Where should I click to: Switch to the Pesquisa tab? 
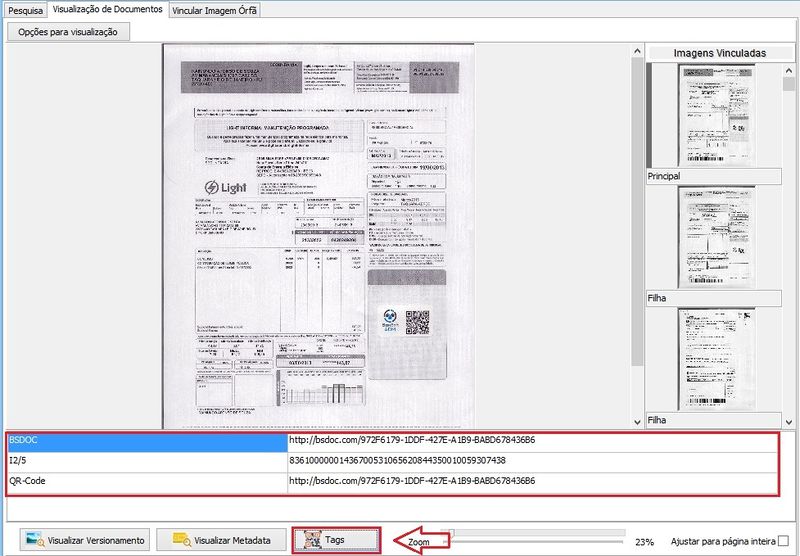tap(26, 10)
